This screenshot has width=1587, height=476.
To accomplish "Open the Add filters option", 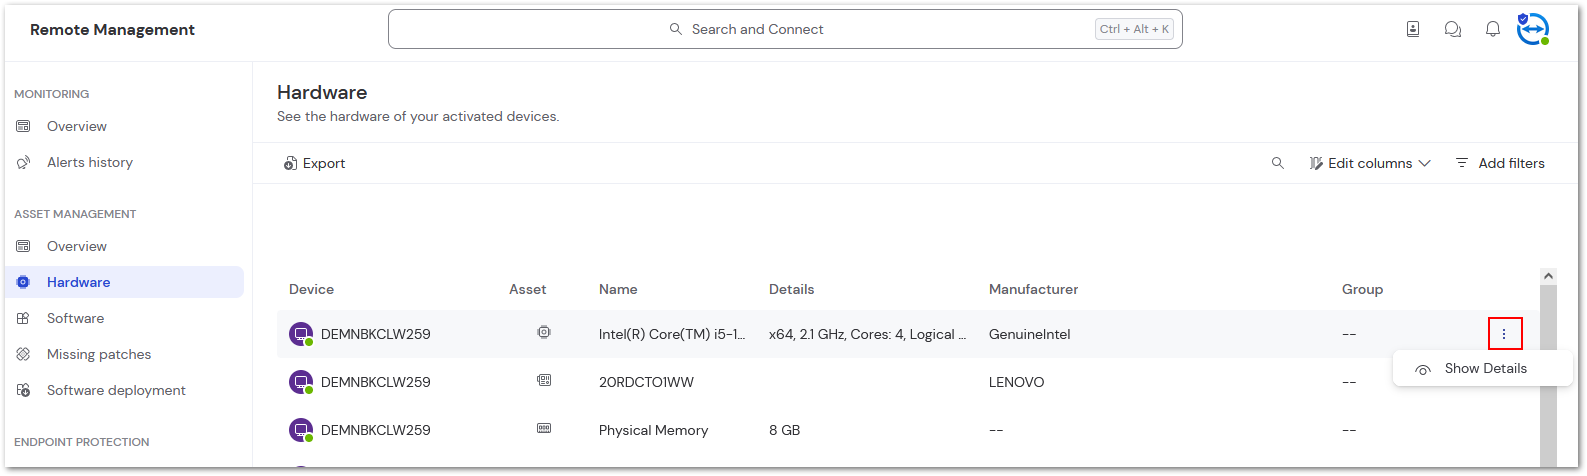I will pyautogui.click(x=1499, y=163).
